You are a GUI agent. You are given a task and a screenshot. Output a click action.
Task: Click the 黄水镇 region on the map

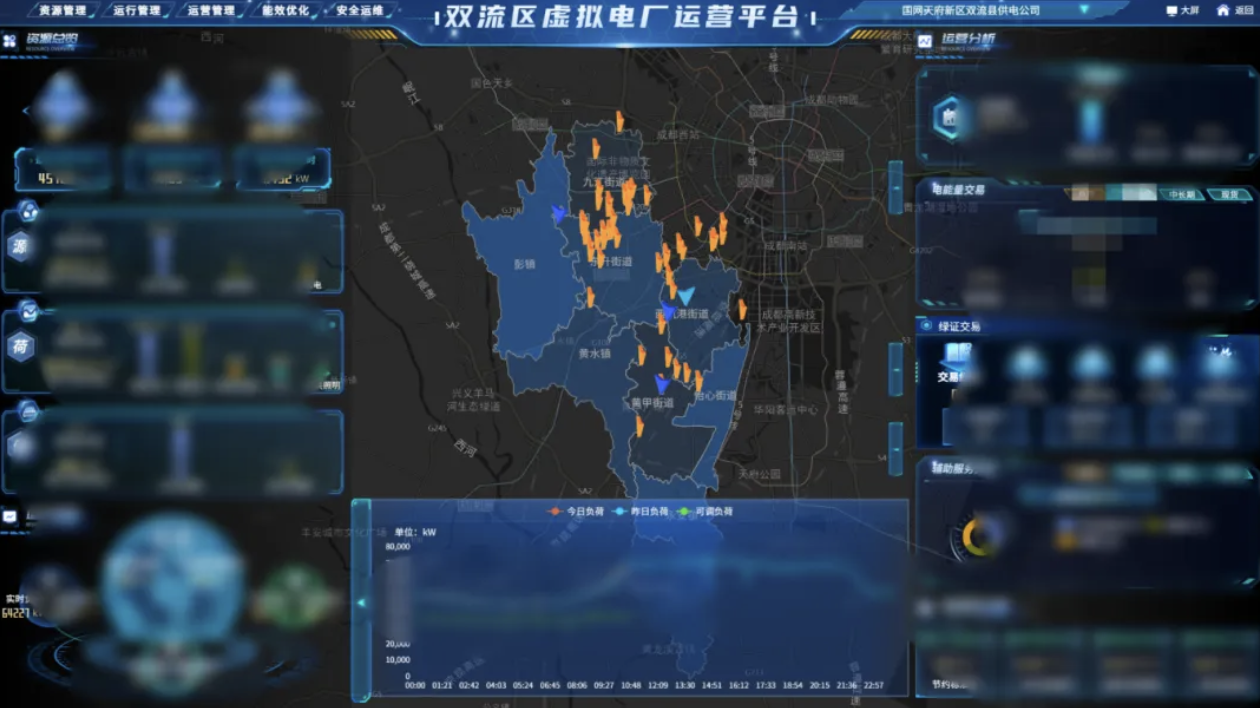pyautogui.click(x=594, y=353)
